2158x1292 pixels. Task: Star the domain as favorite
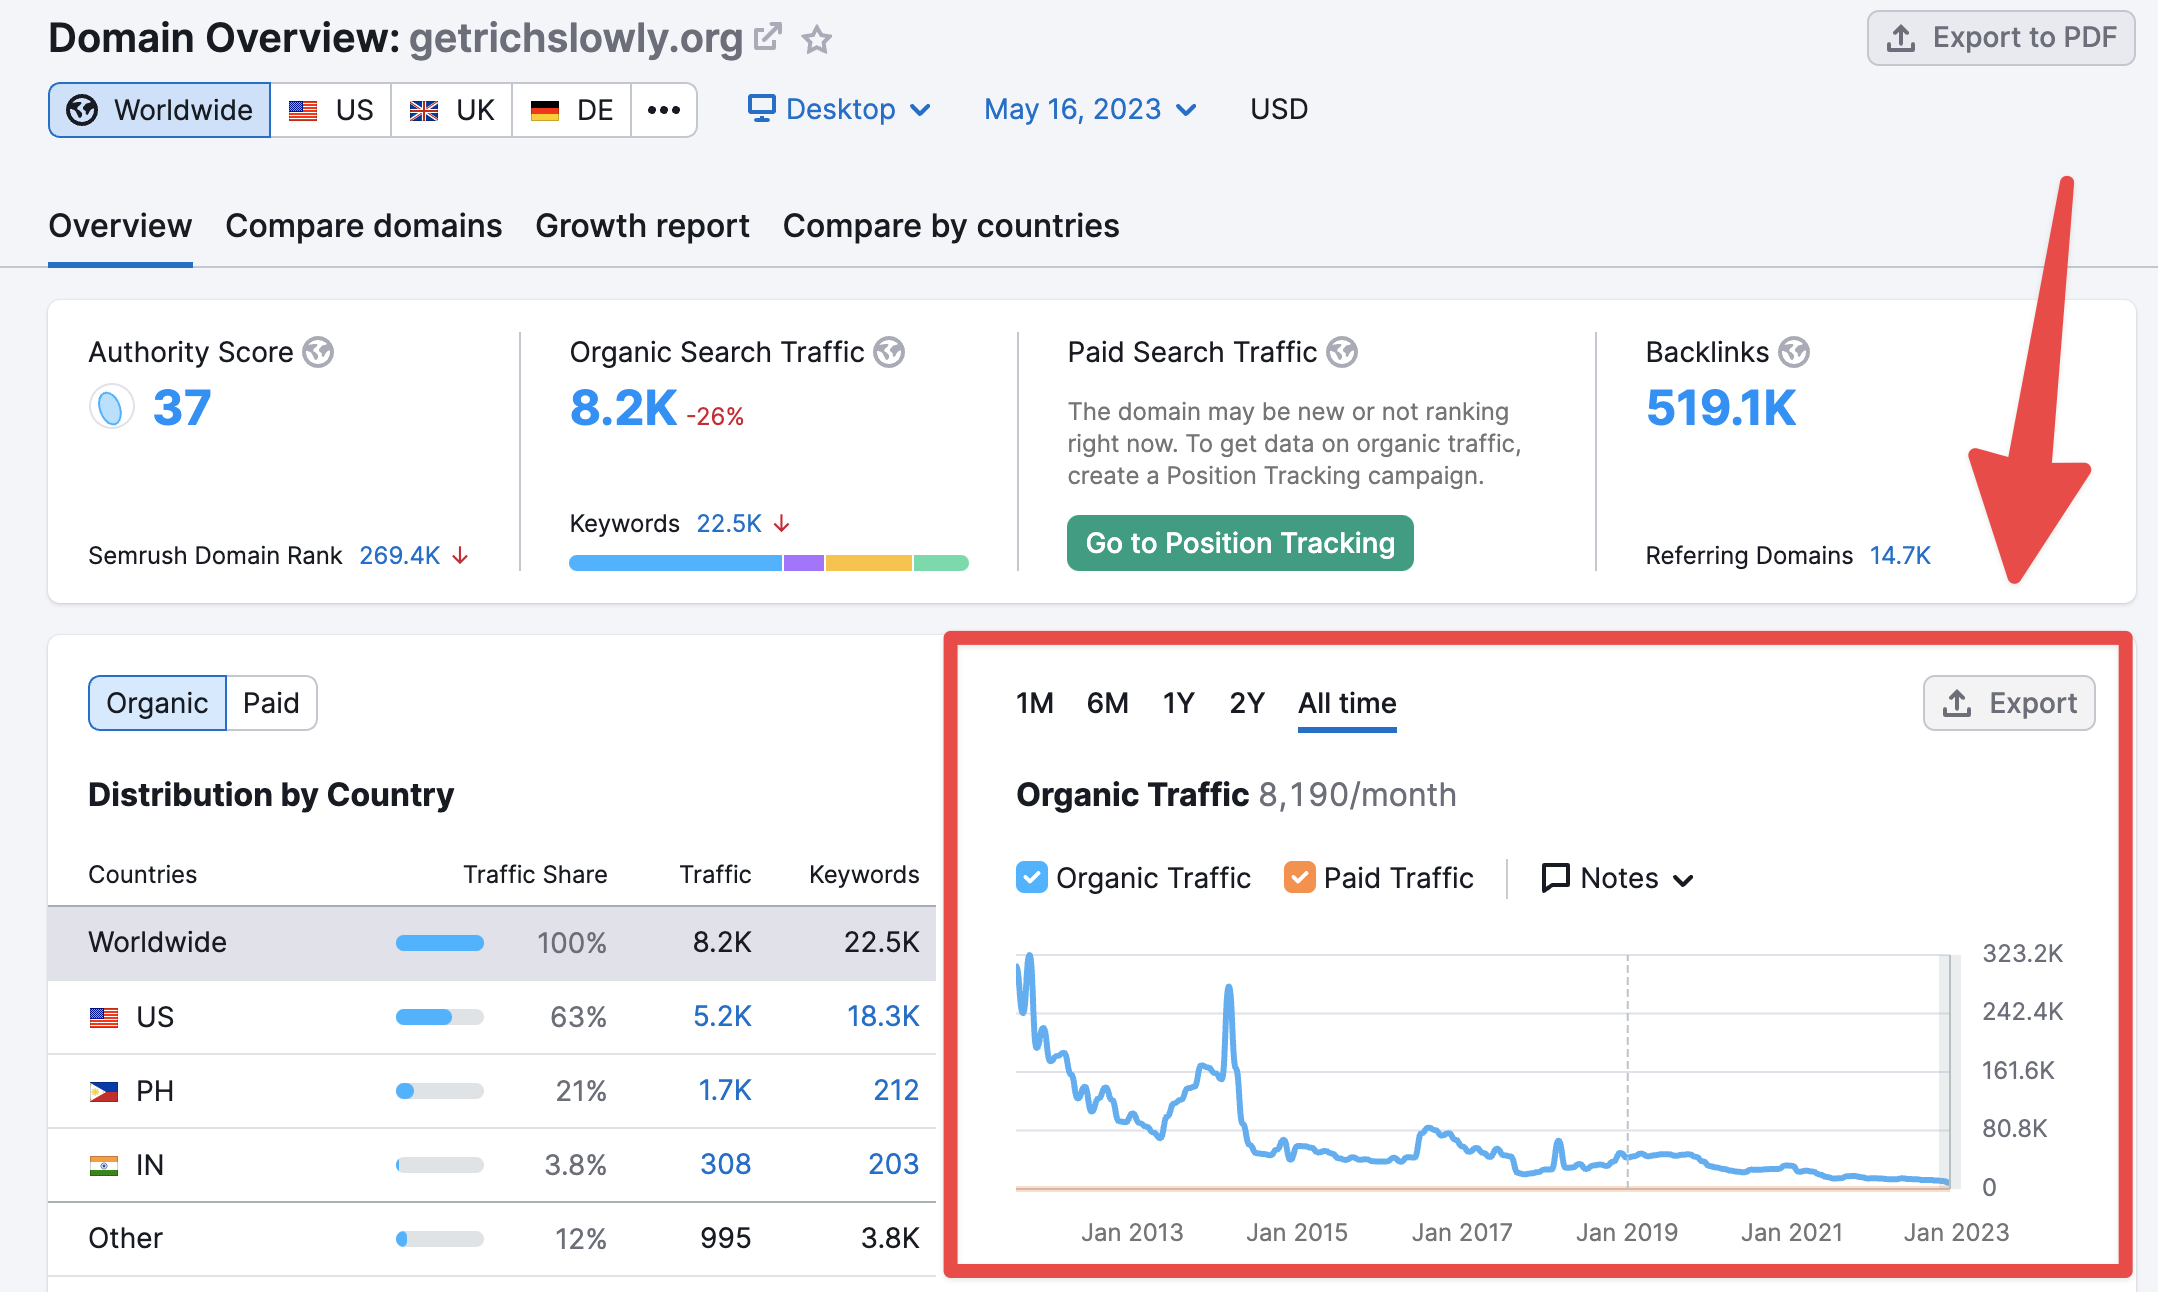(817, 40)
